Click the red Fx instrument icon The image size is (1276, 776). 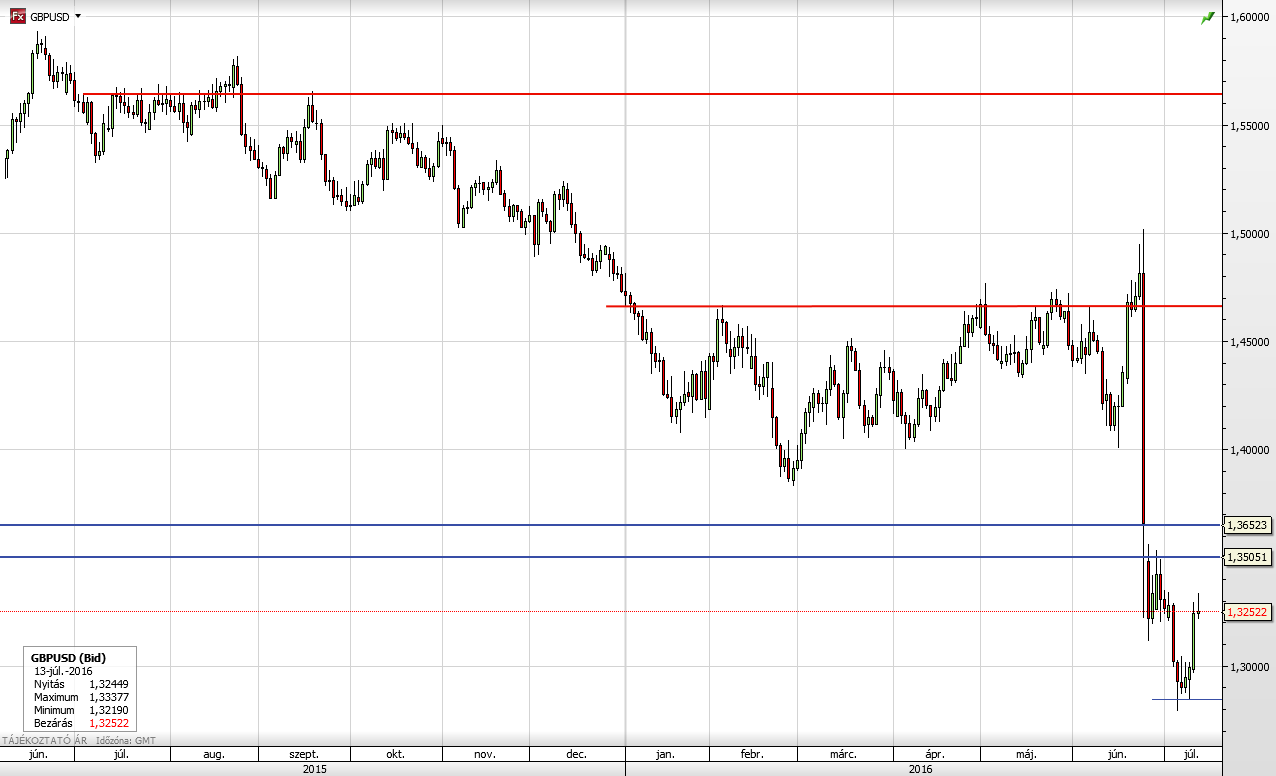pyautogui.click(x=17, y=16)
